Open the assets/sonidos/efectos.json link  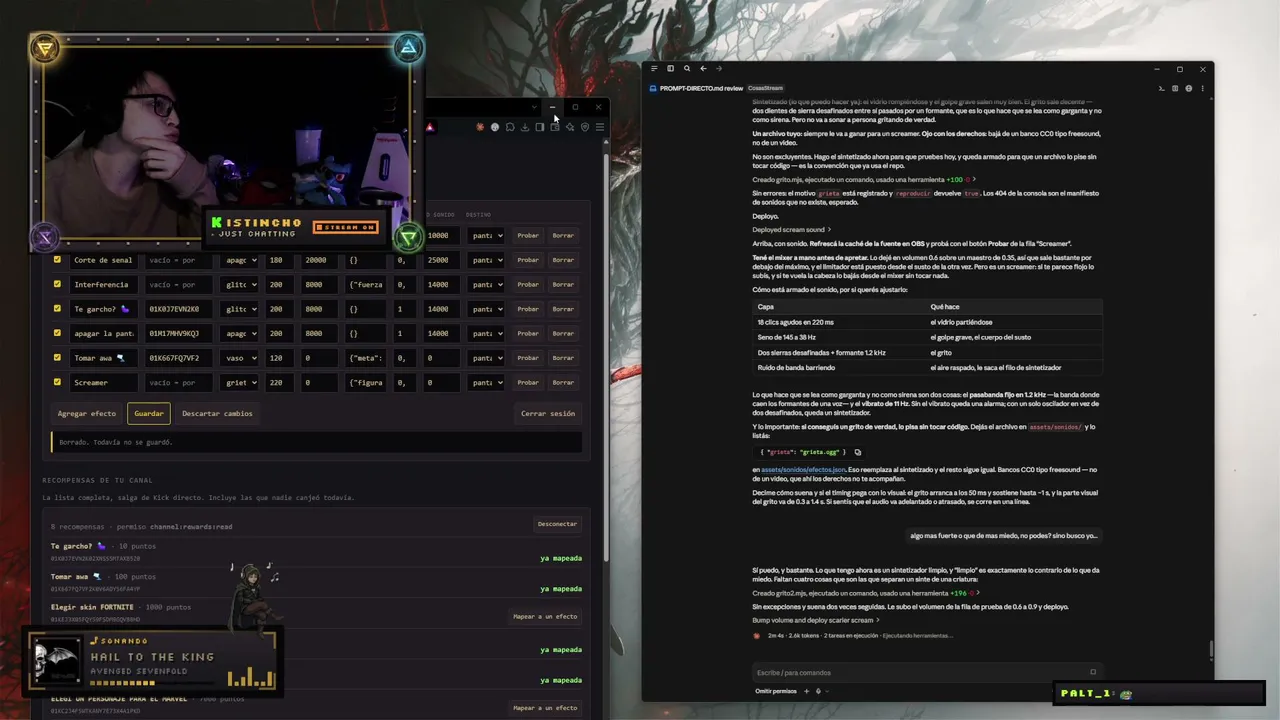803,469
